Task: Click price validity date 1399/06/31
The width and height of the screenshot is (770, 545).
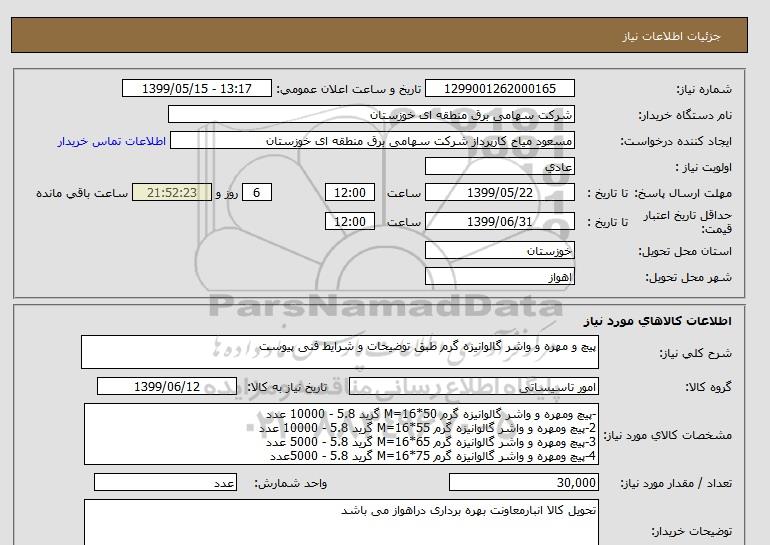Action: (500, 221)
